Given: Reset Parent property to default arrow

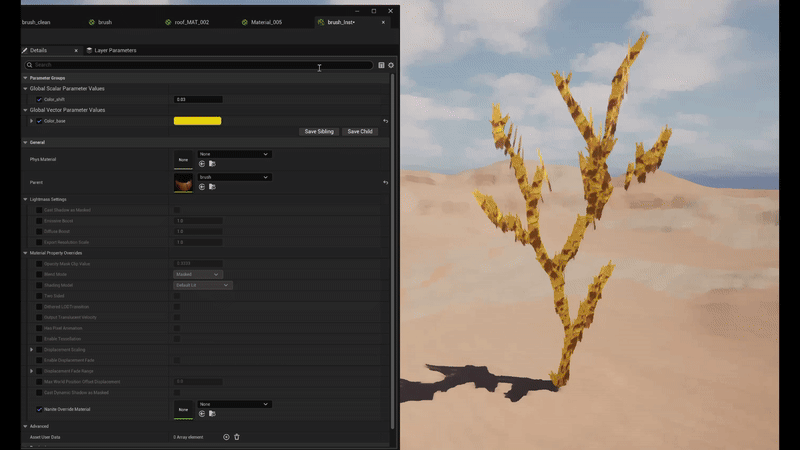Looking at the screenshot, I should [x=386, y=182].
